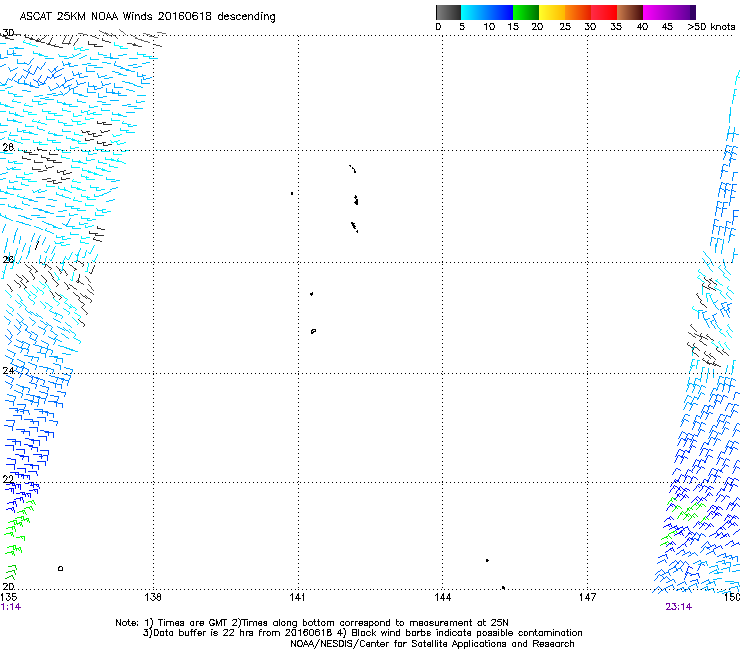Click the brown 35-40 knots color band
The width and height of the screenshot is (740, 650).
630,12
